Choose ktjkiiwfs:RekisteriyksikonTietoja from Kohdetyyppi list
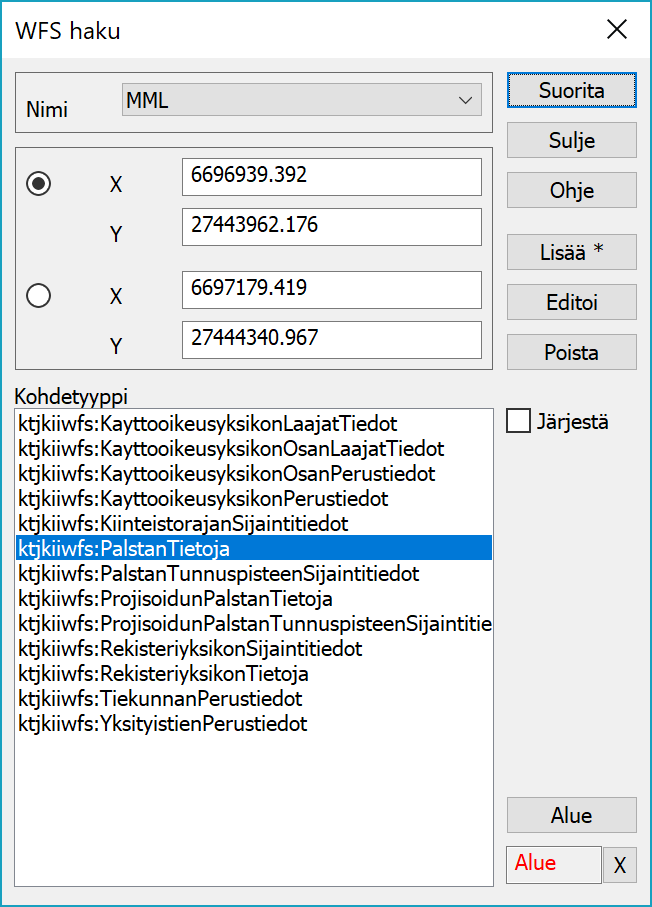This screenshot has height=907, width=652. pyautogui.click(x=164, y=673)
